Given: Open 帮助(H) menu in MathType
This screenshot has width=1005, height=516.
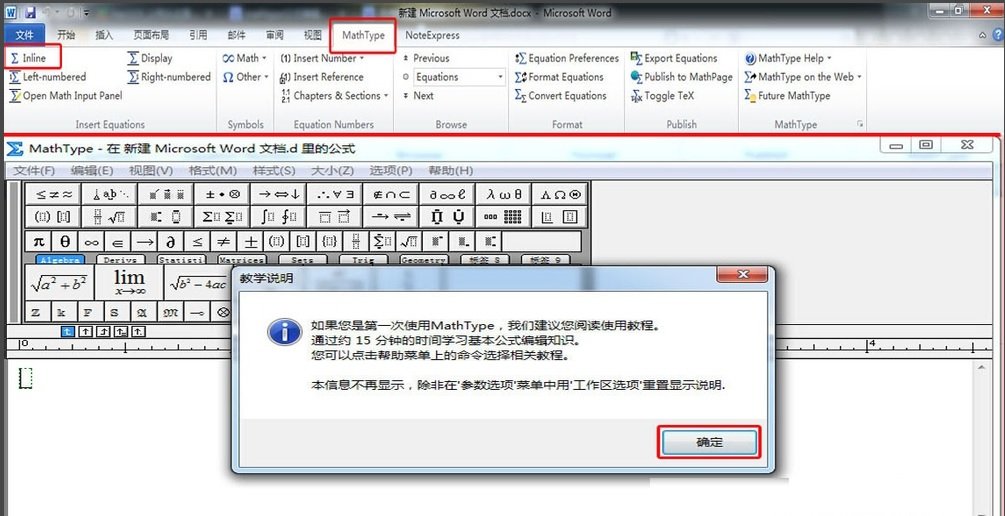Looking at the screenshot, I should 451,171.
